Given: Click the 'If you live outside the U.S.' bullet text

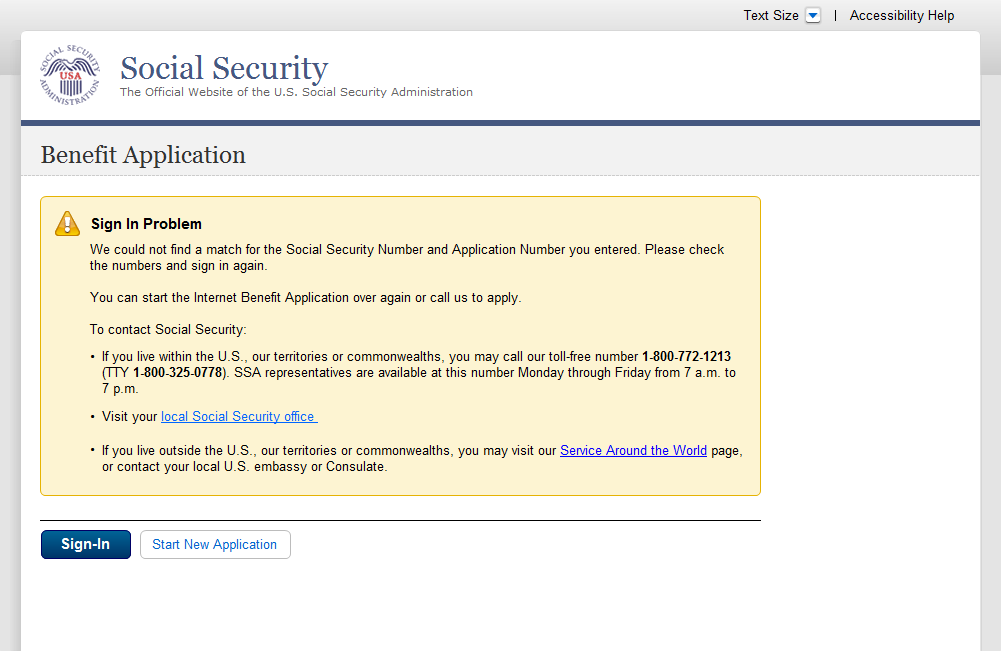Looking at the screenshot, I should (330, 451).
